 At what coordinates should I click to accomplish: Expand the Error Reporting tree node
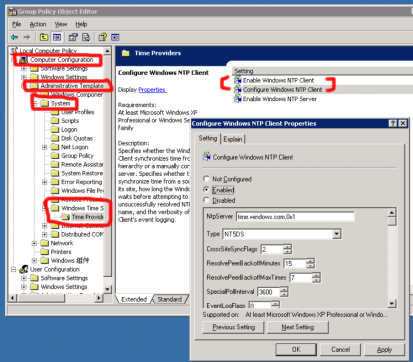44,182
